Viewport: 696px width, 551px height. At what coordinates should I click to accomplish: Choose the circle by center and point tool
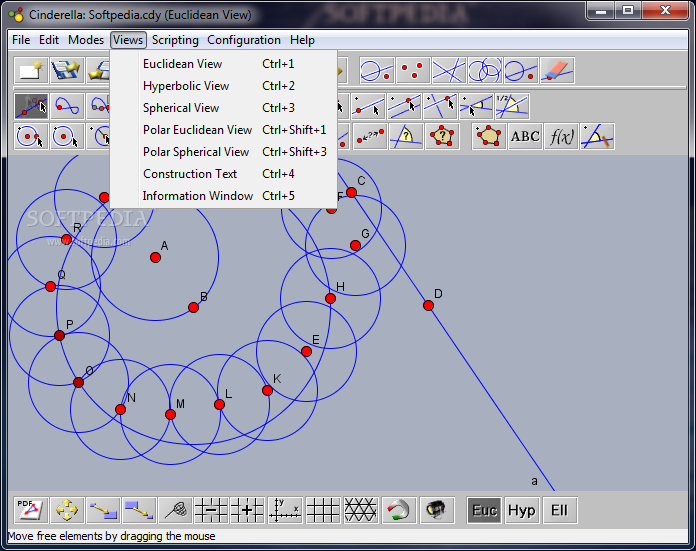click(31, 136)
